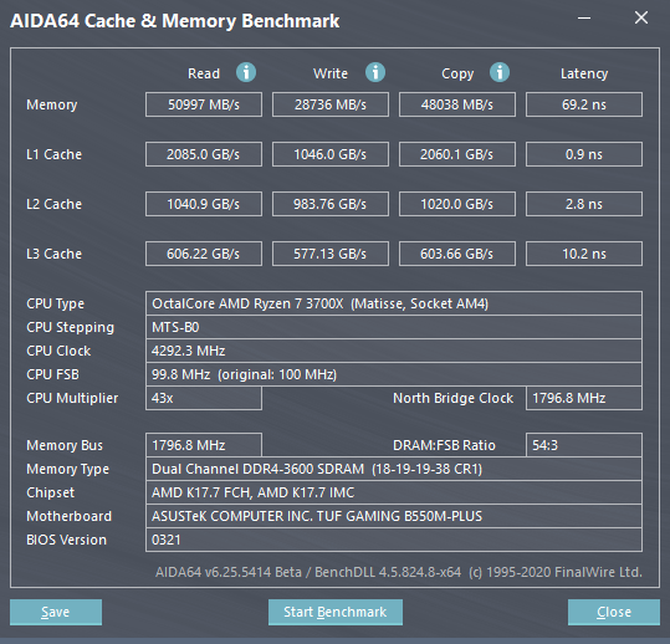Click the BIOS Version field

point(394,540)
